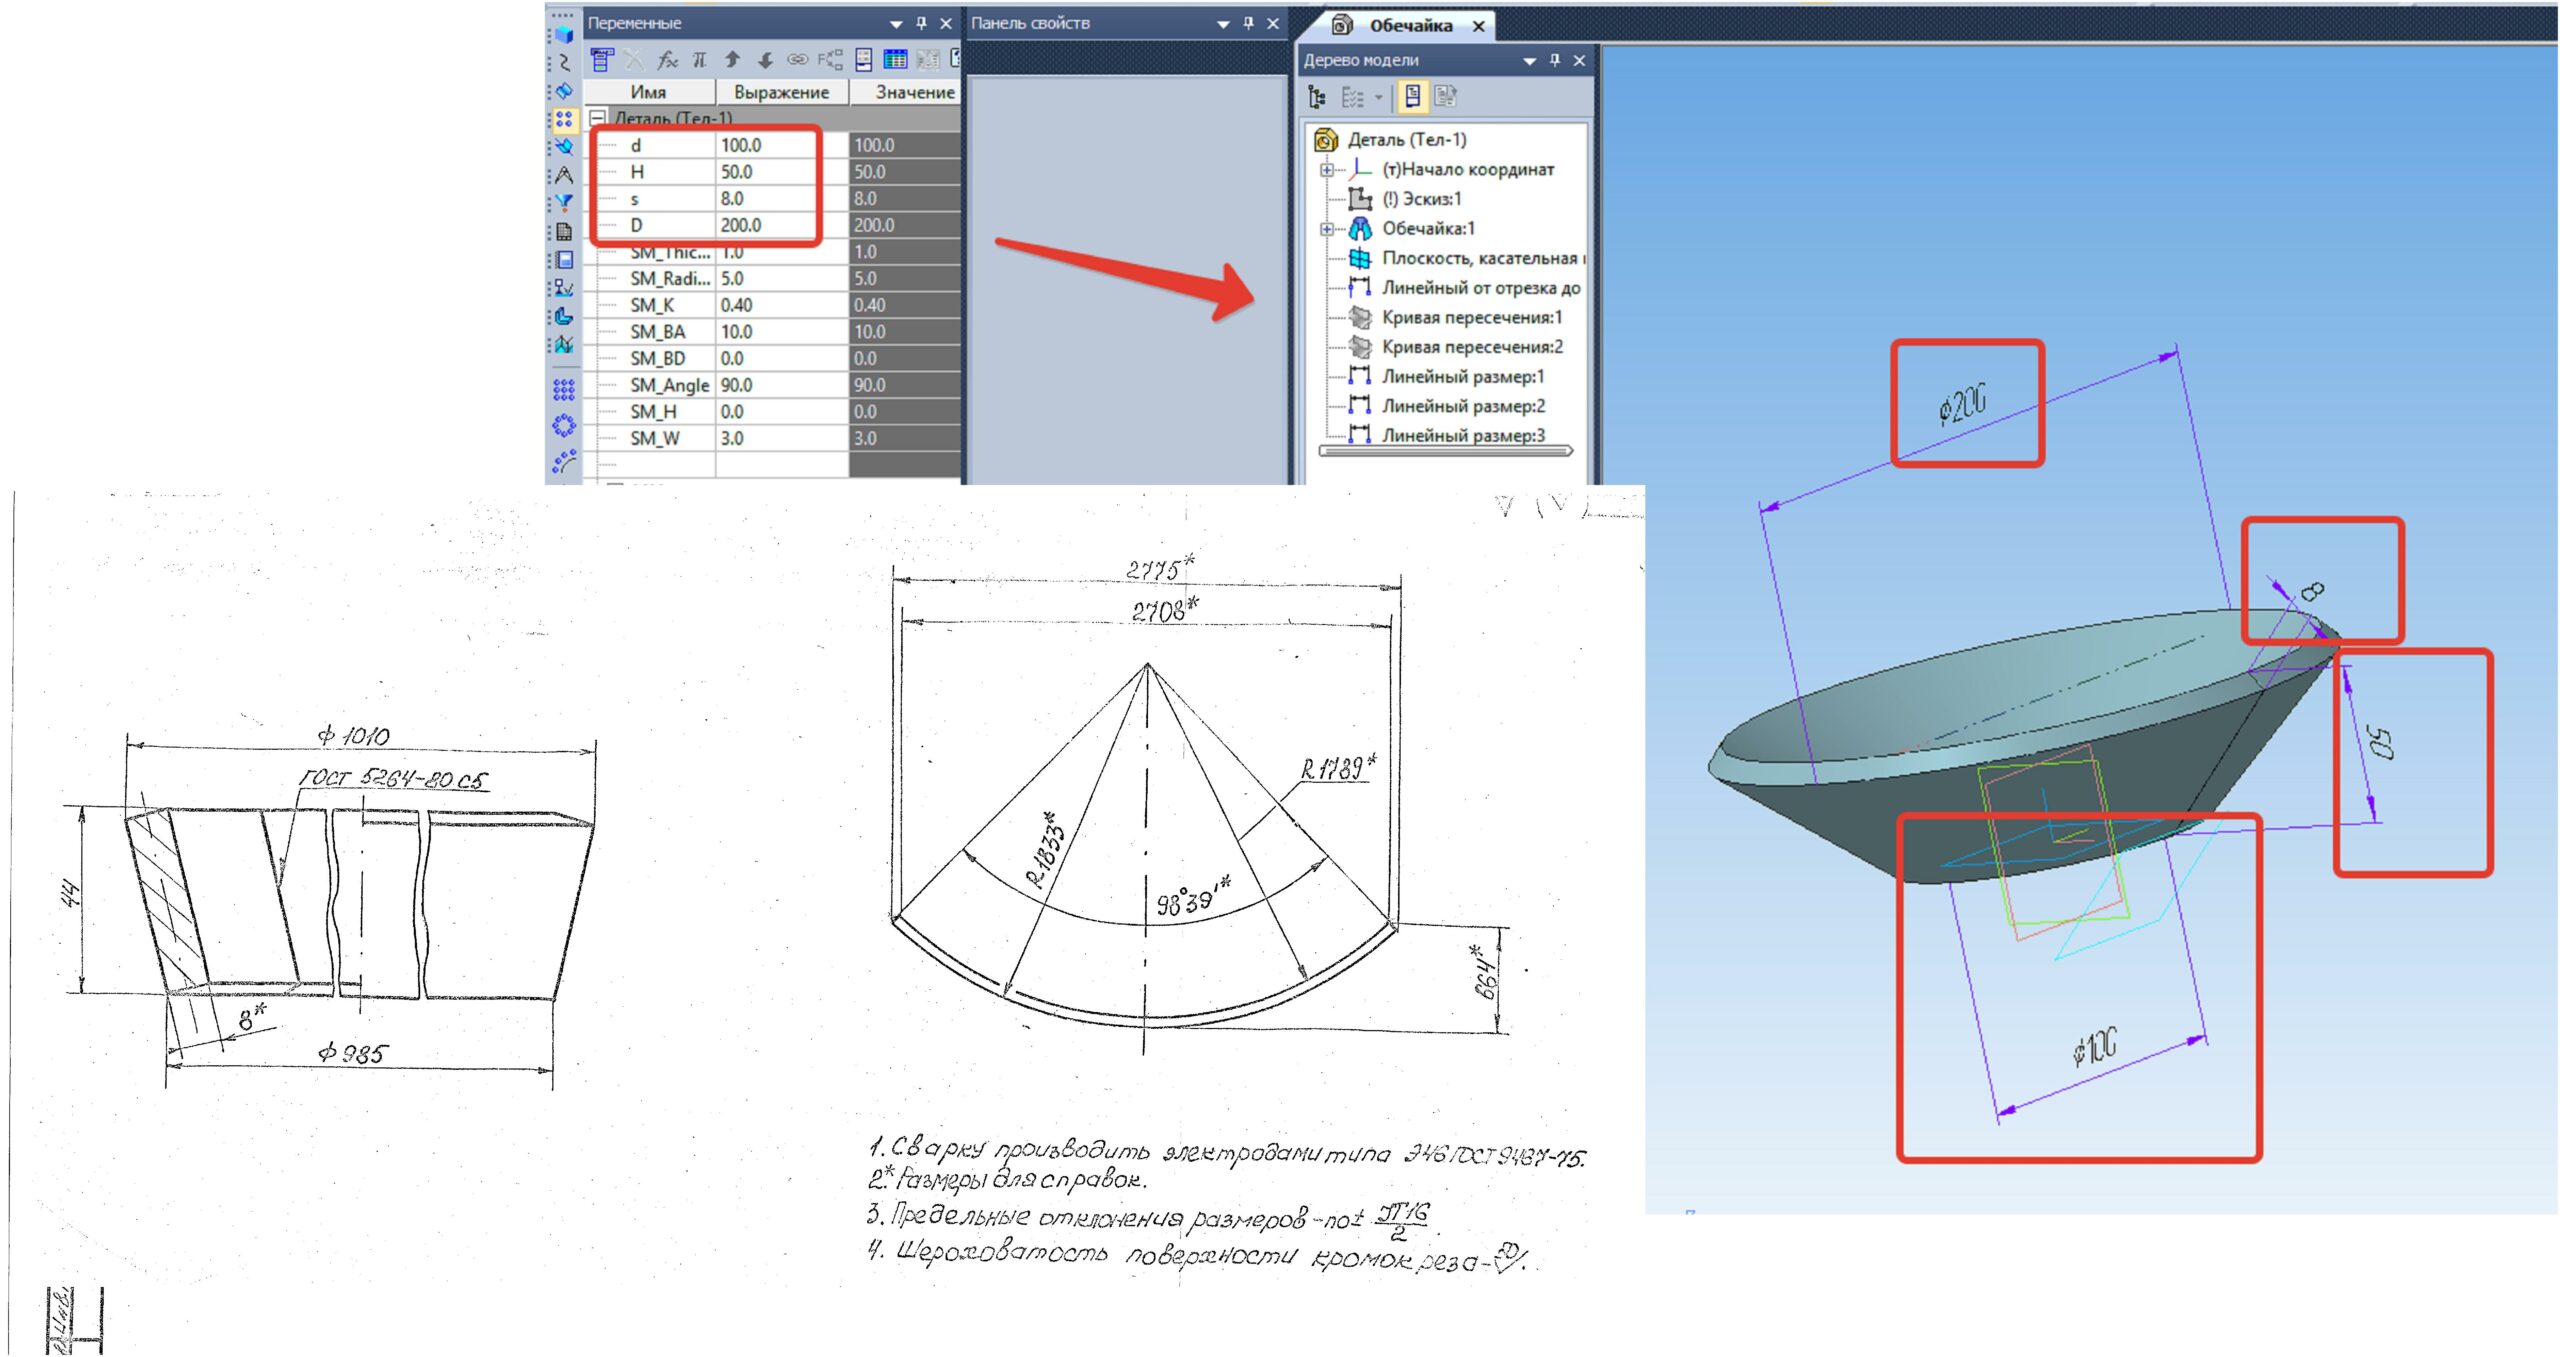Click expression field 8.0 for variable s
2560x1357 pixels.
pos(782,199)
